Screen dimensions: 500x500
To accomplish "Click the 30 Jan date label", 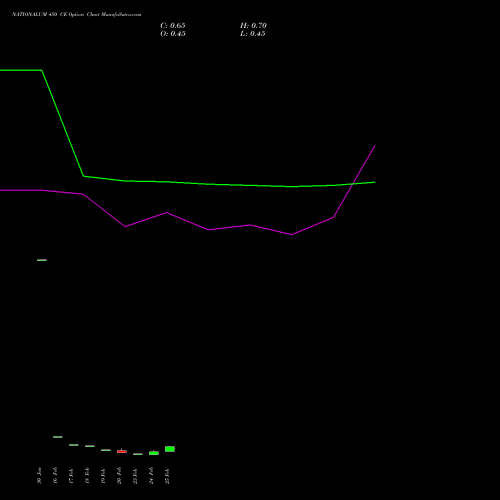I will click(x=39, y=476).
